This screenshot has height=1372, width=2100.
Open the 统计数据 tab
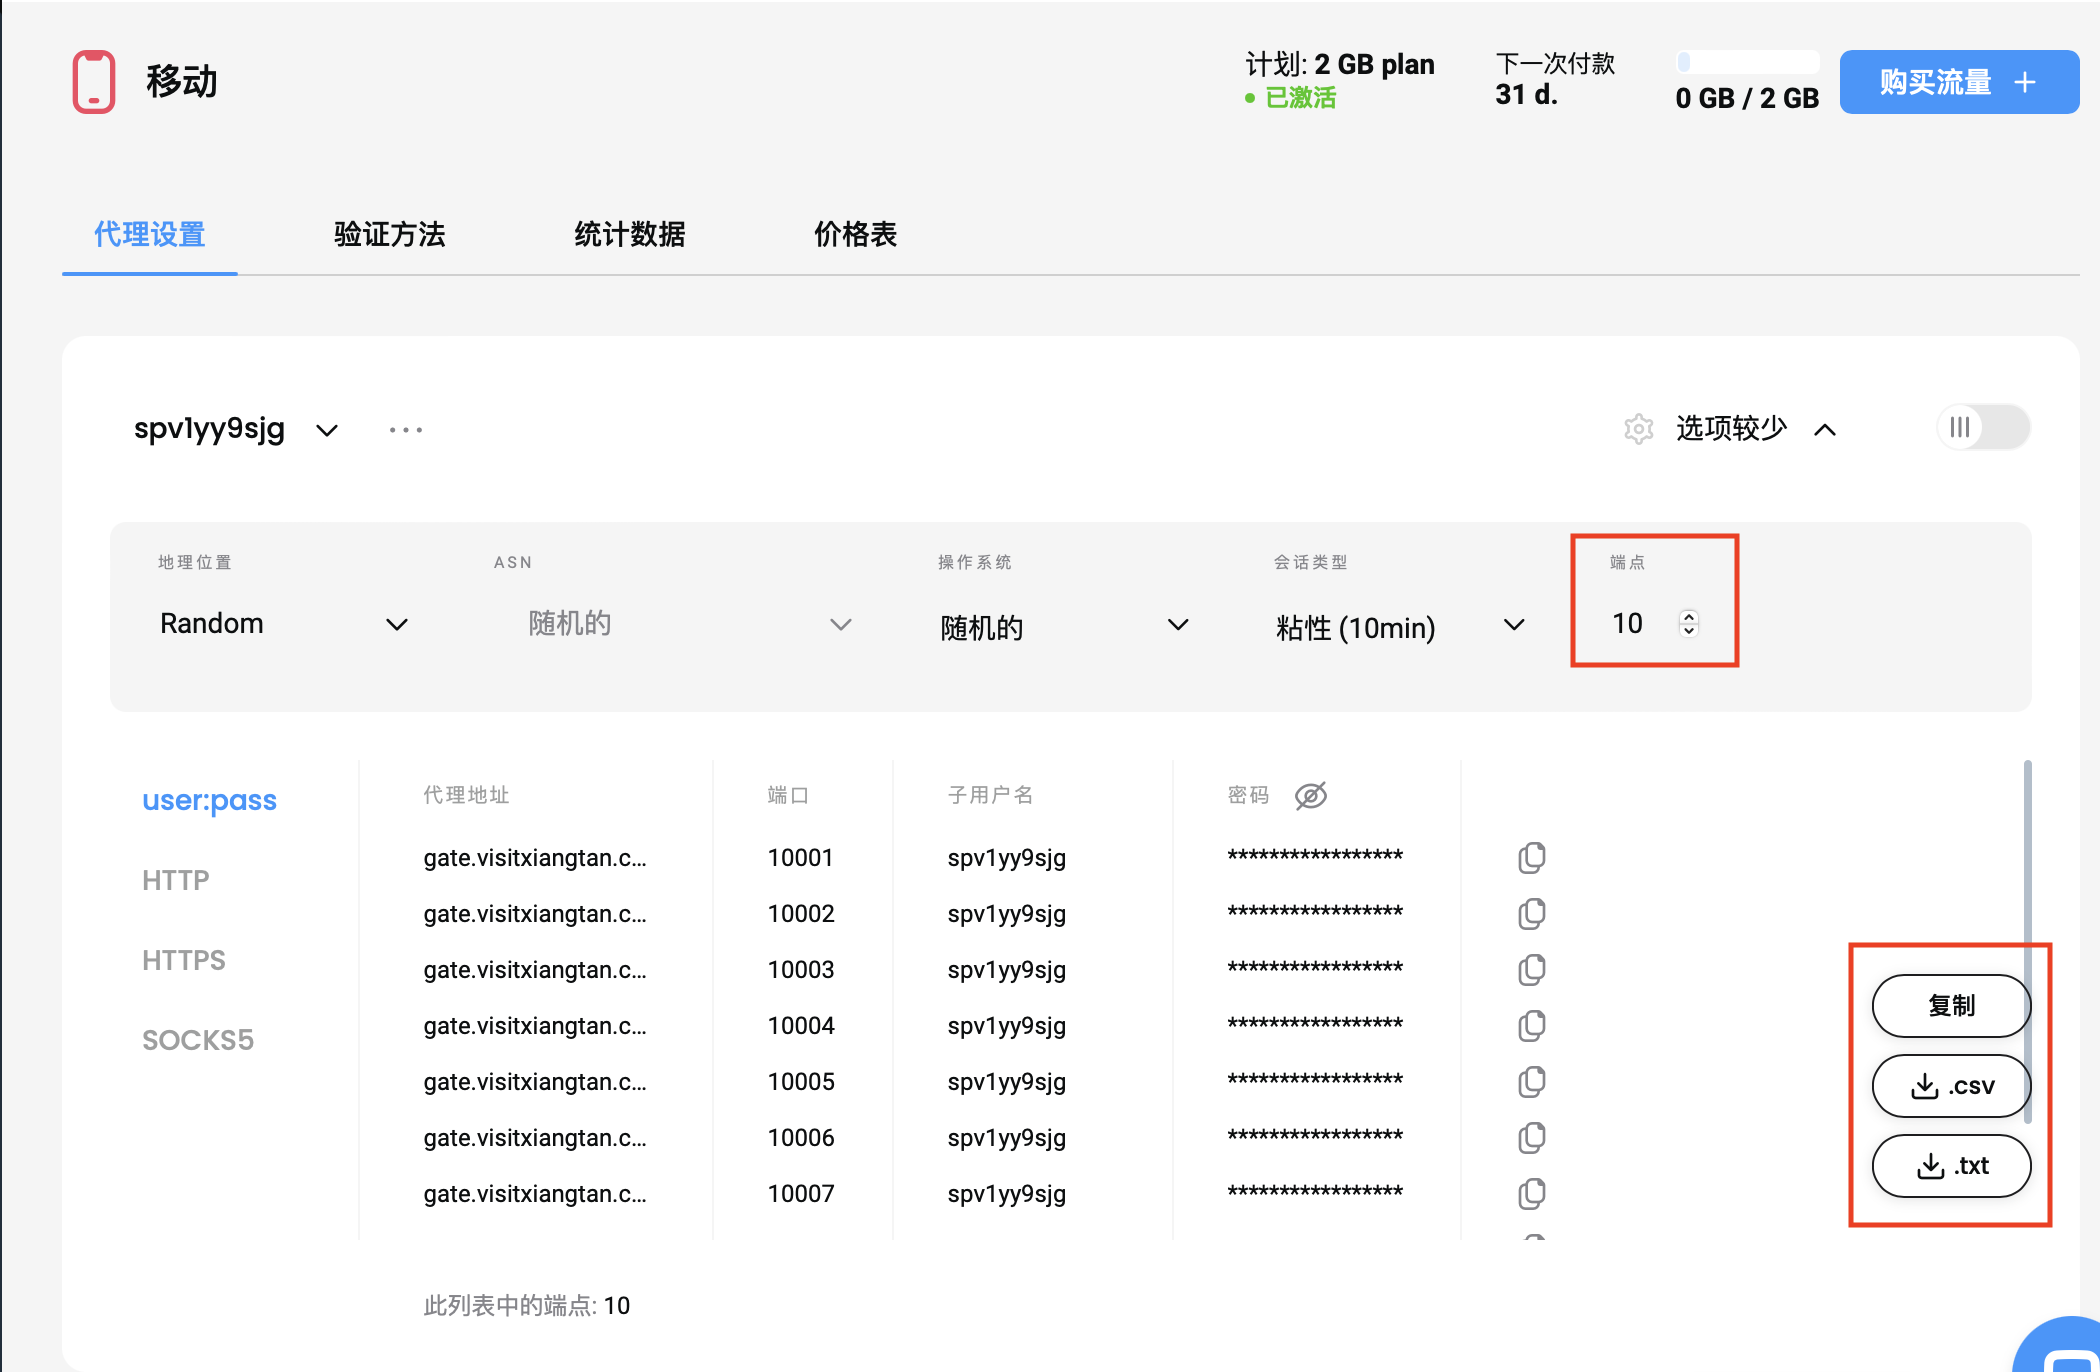pos(630,235)
